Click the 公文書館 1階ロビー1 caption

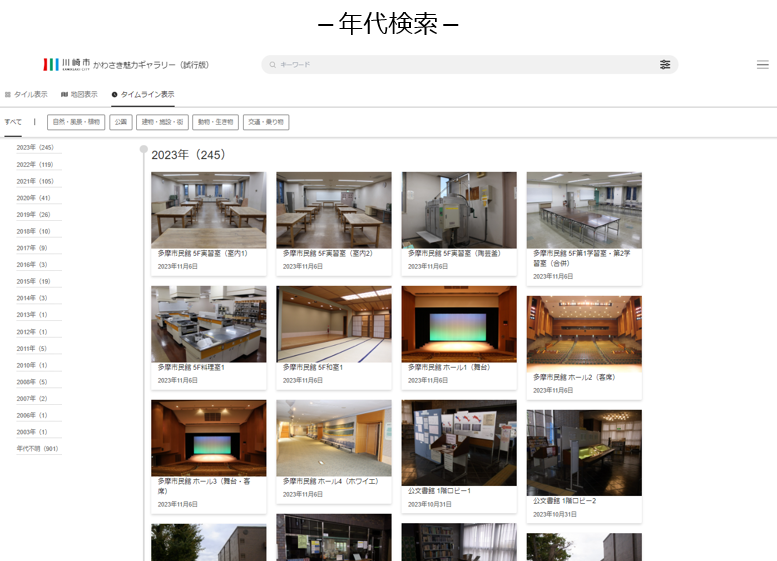pyautogui.click(x=440, y=491)
